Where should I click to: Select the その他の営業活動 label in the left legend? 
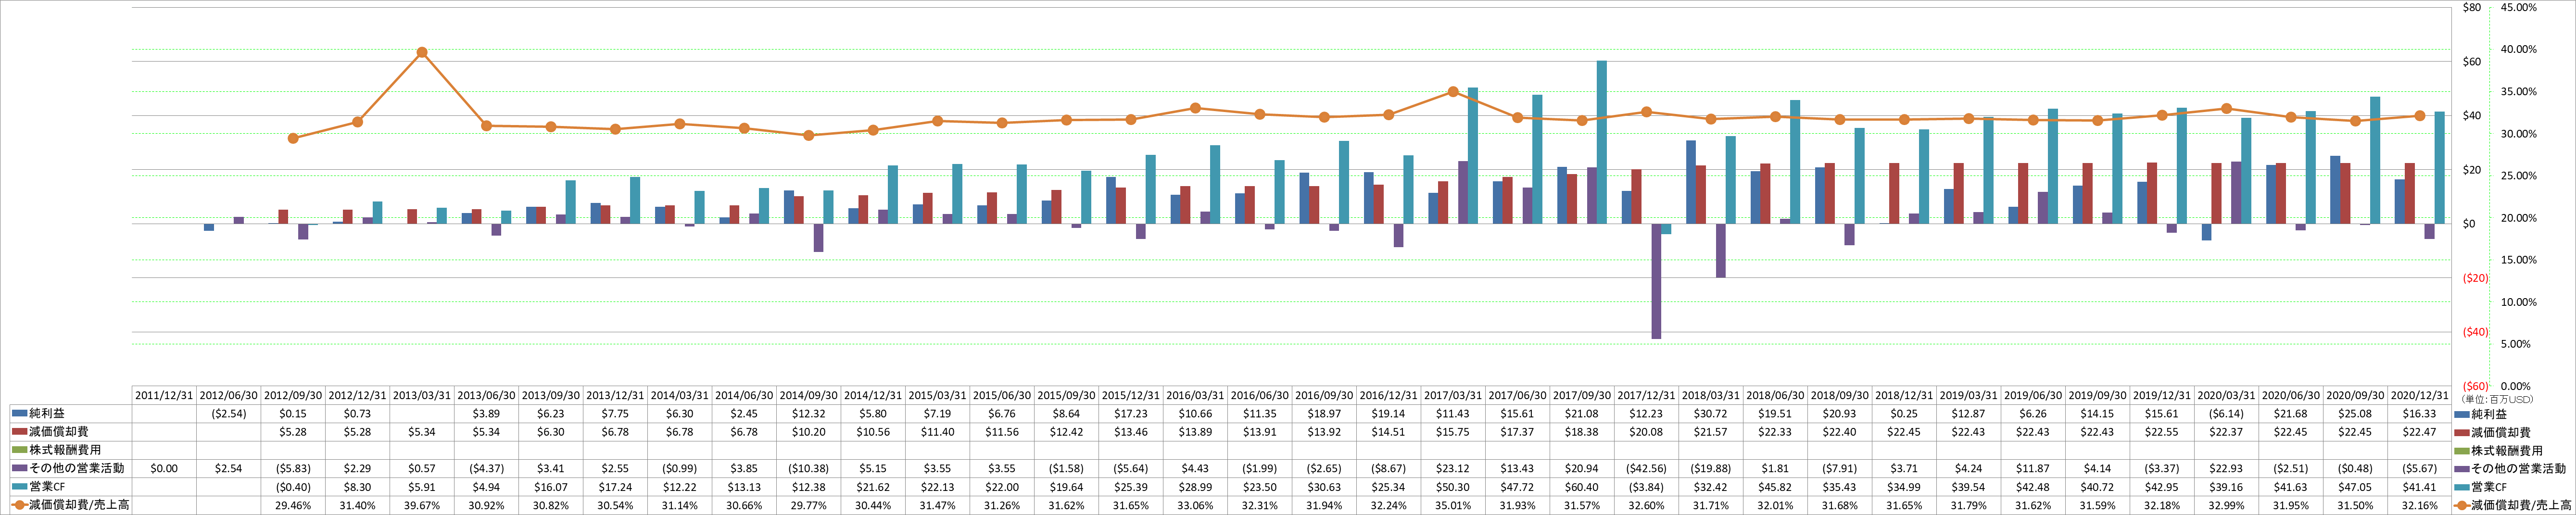pyautogui.click(x=77, y=468)
